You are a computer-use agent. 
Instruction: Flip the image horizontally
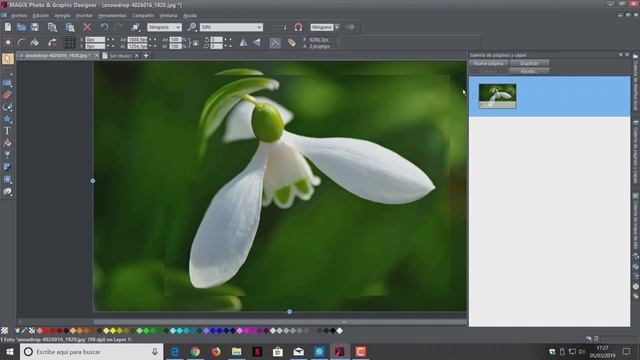tap(243, 42)
